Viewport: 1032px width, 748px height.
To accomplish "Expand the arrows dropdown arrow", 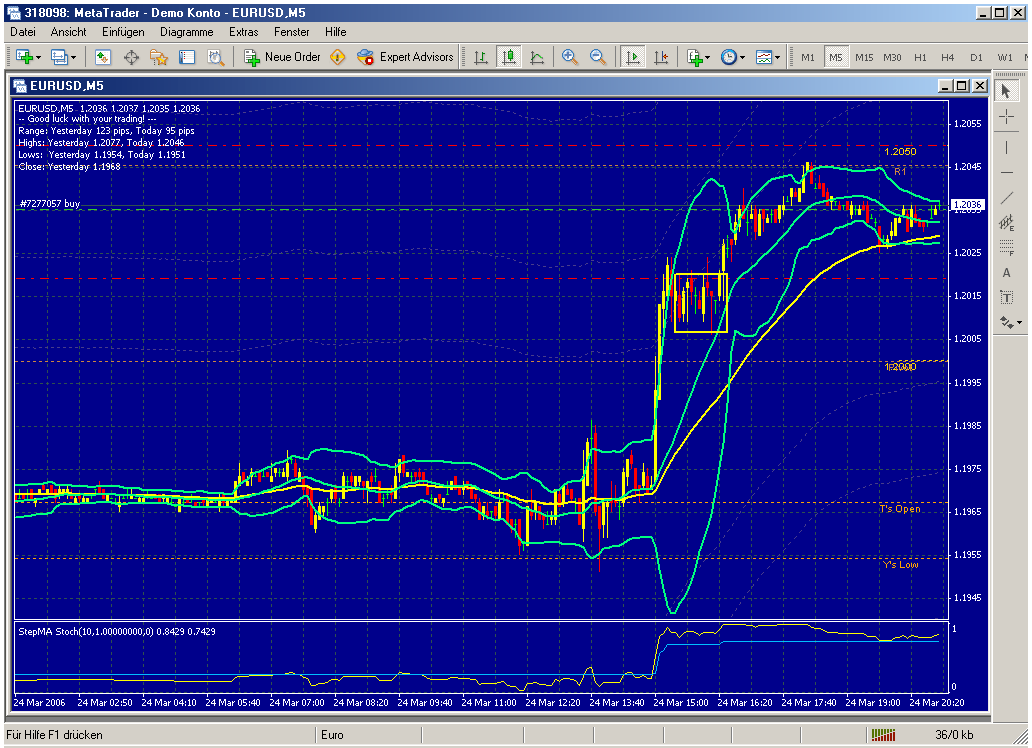I will [x=1019, y=322].
